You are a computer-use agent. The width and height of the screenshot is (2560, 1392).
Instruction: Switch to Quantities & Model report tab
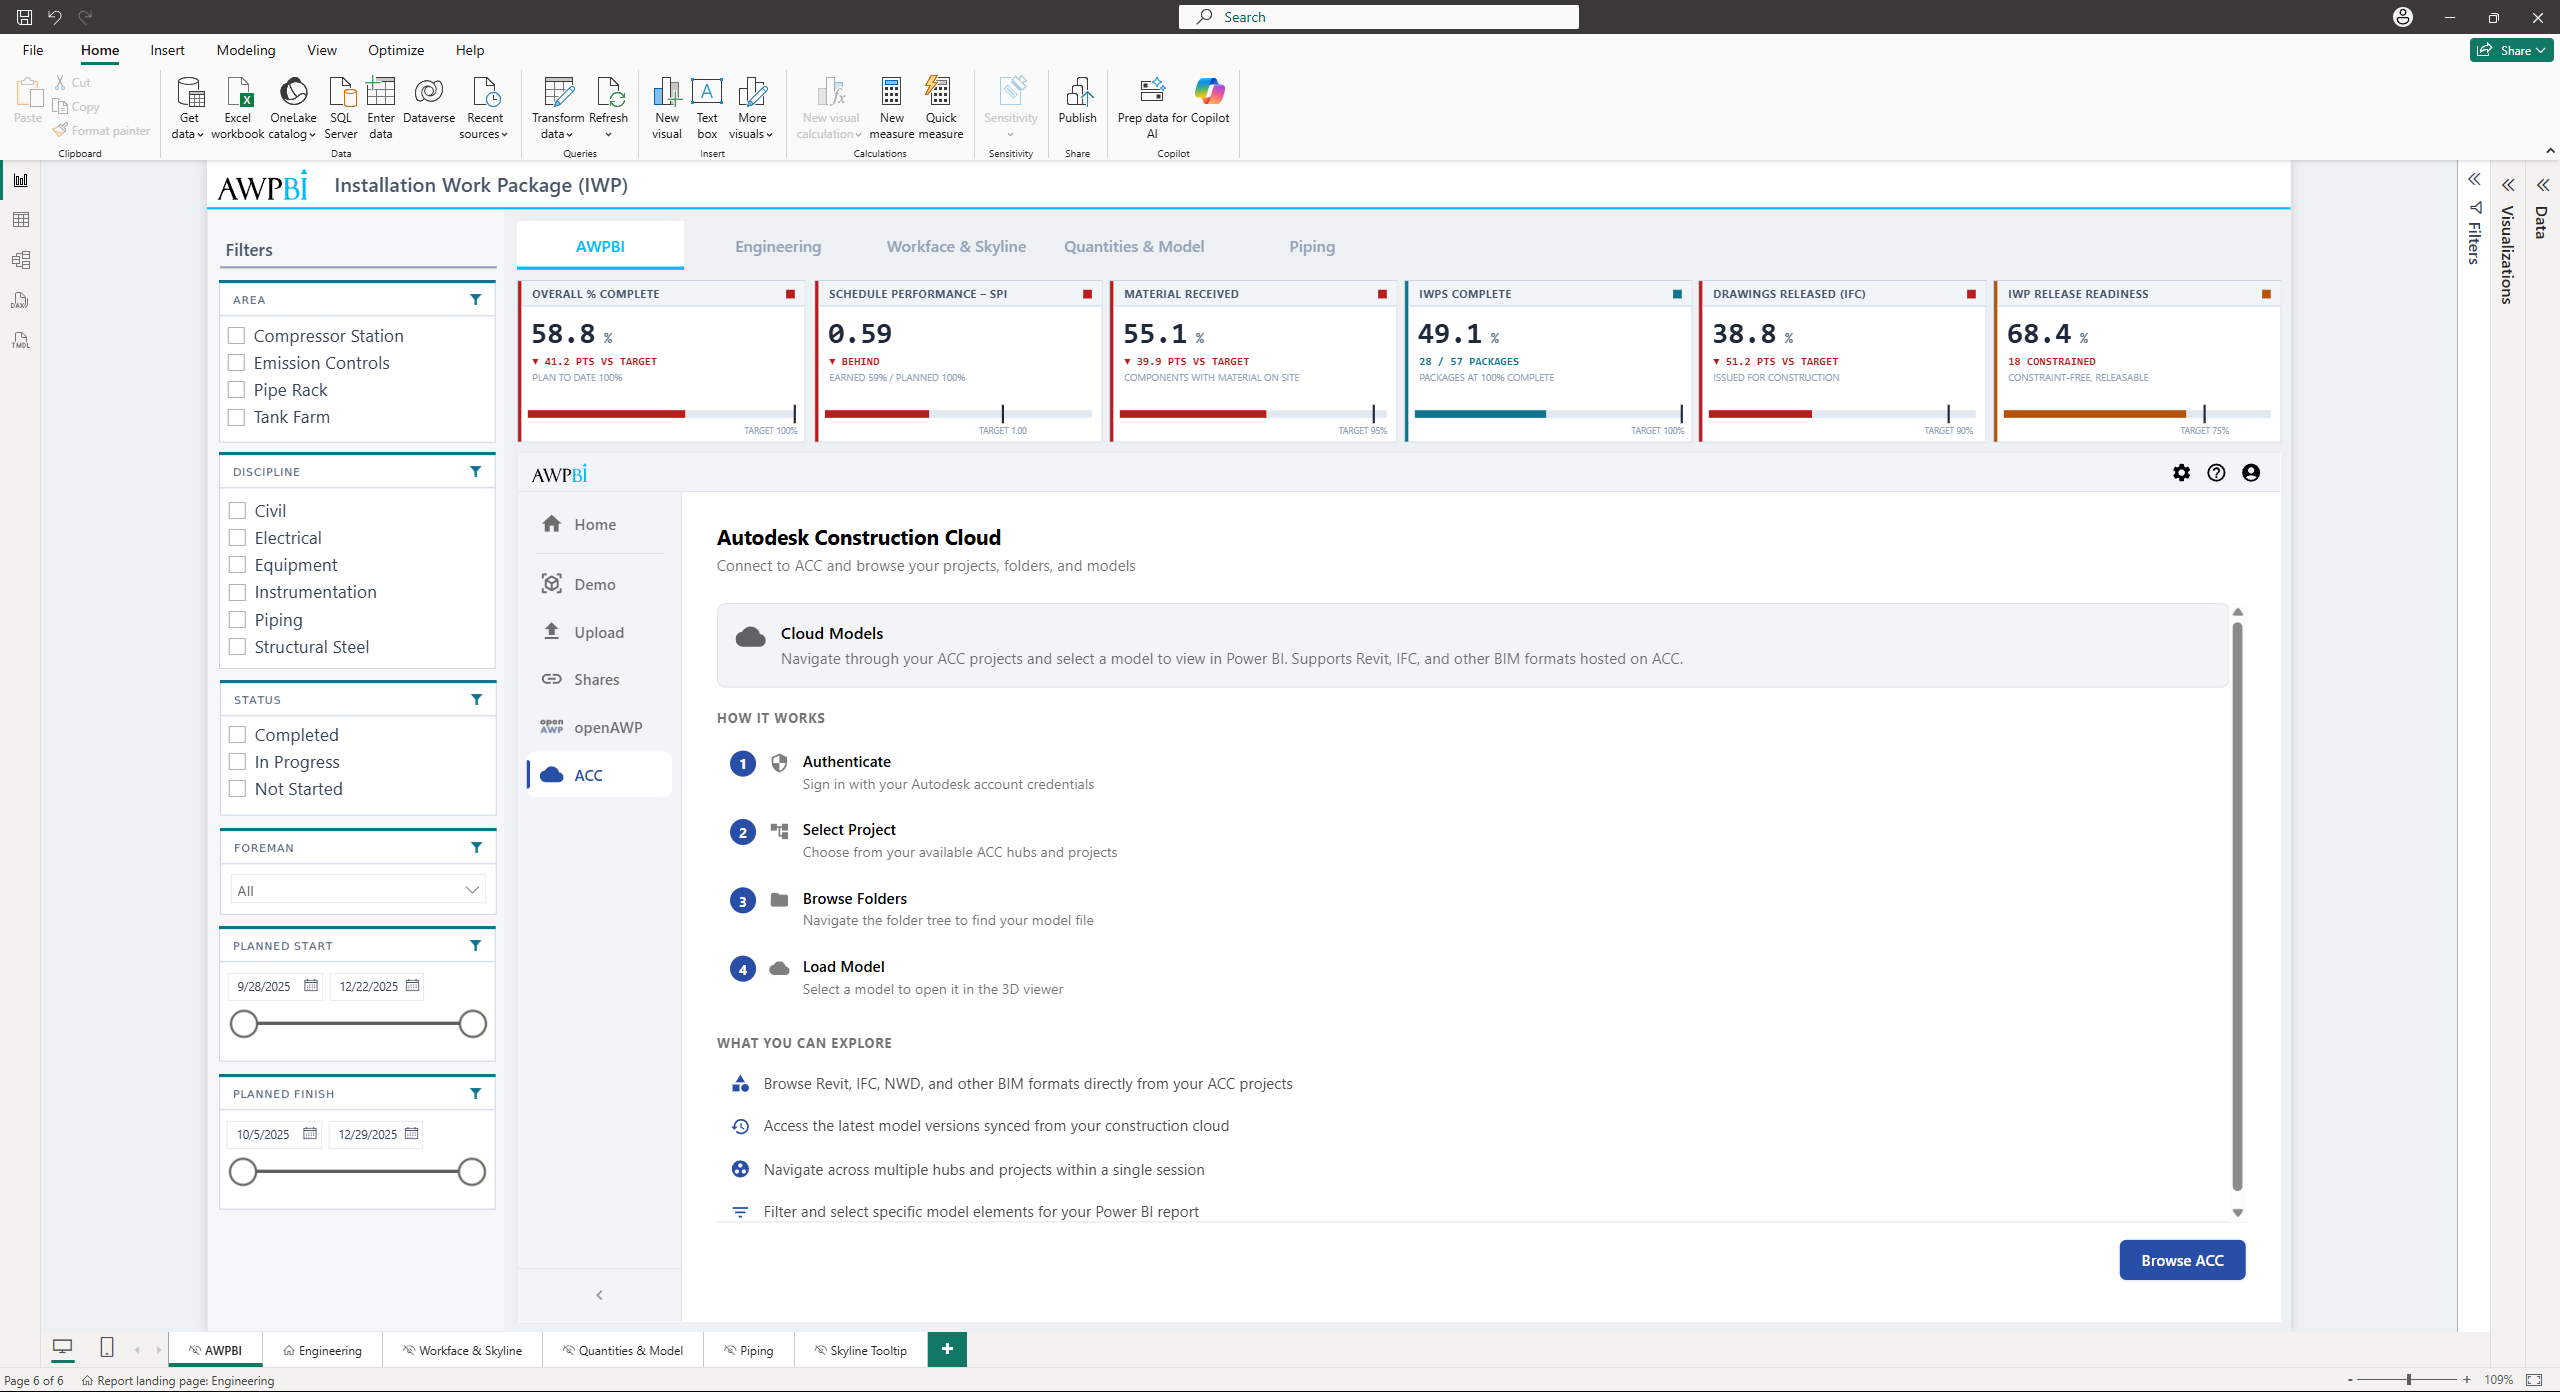point(1134,247)
